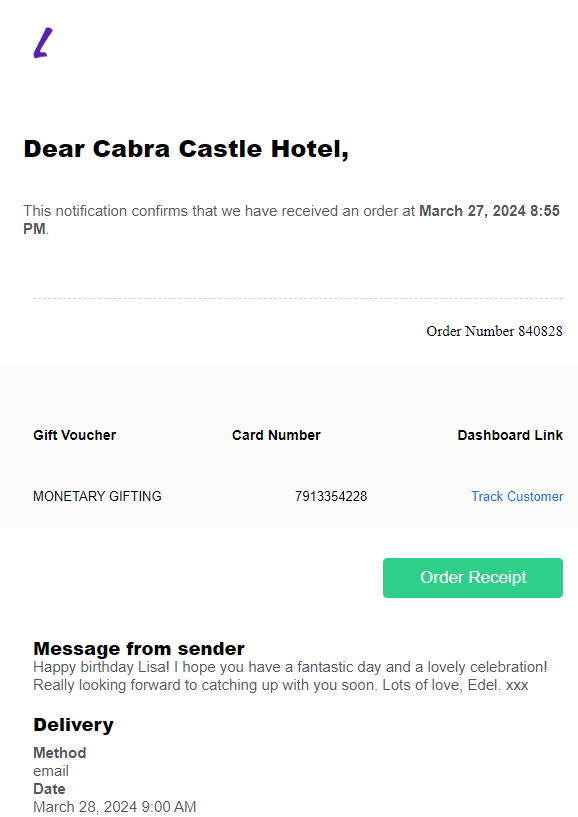The image size is (578, 817).
Task: Click the email delivery method value
Action: [51, 771]
